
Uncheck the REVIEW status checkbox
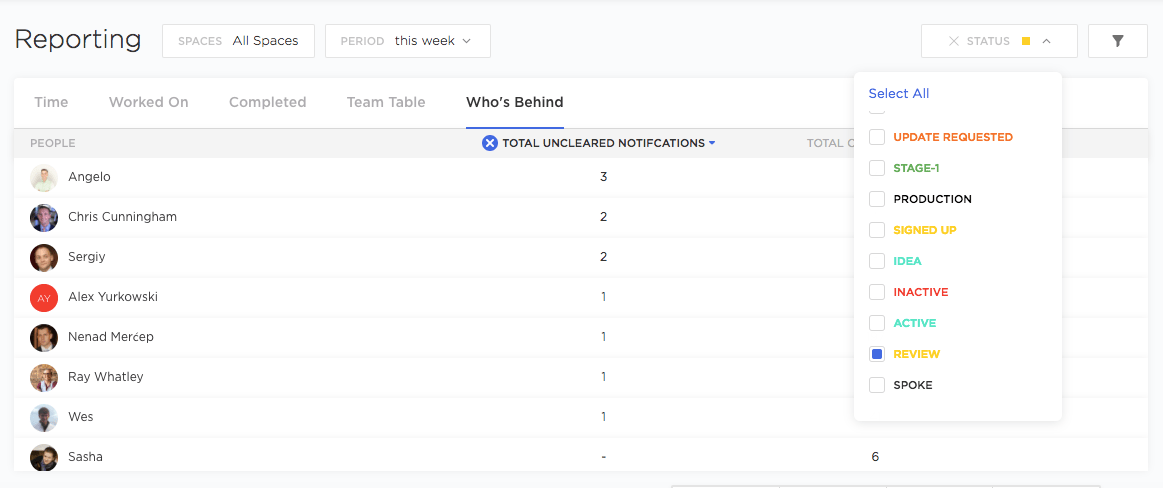point(877,354)
